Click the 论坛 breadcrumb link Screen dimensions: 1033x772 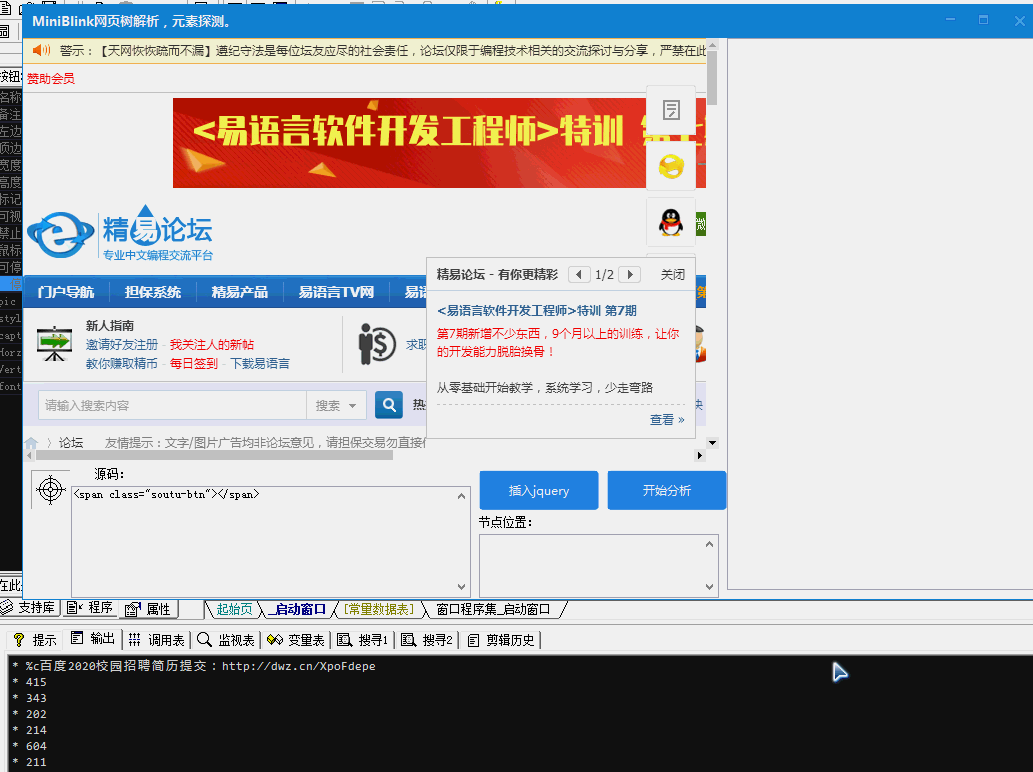70,443
